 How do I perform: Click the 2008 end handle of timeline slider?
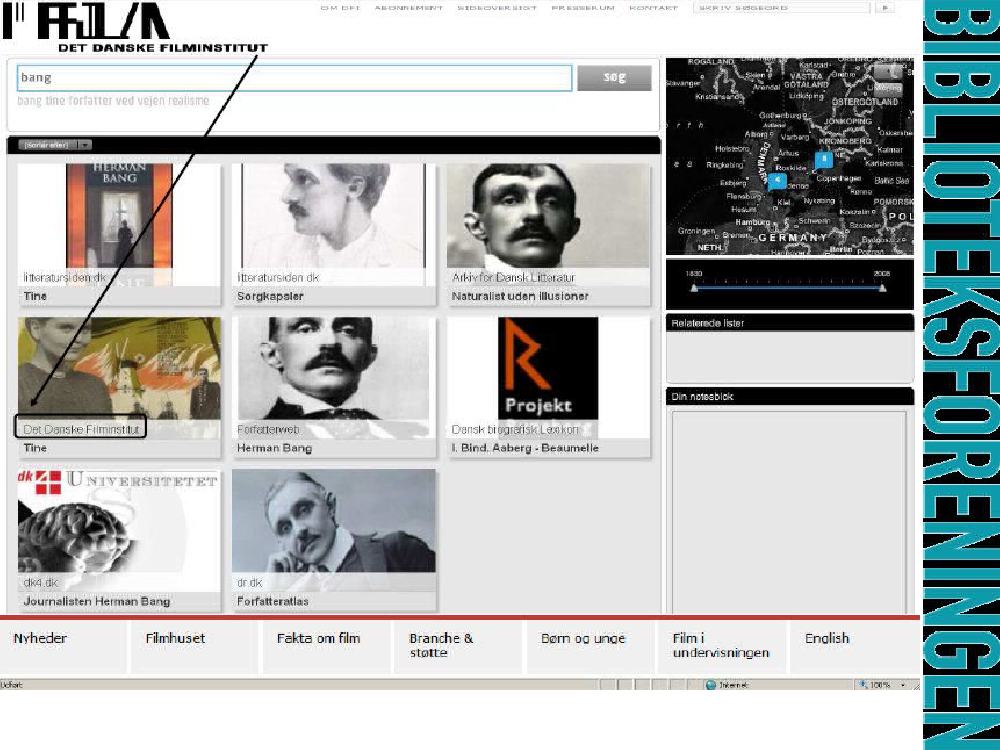click(883, 288)
